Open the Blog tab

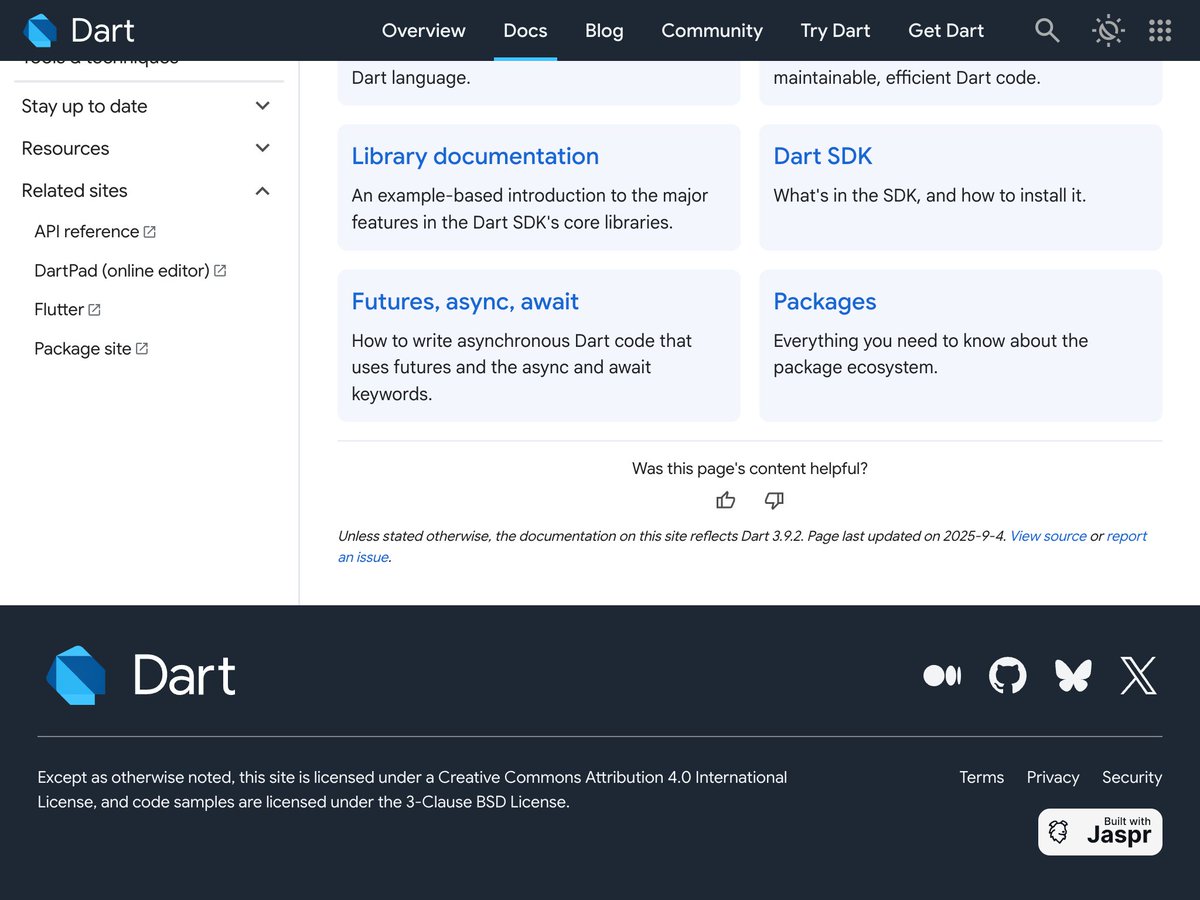point(604,31)
